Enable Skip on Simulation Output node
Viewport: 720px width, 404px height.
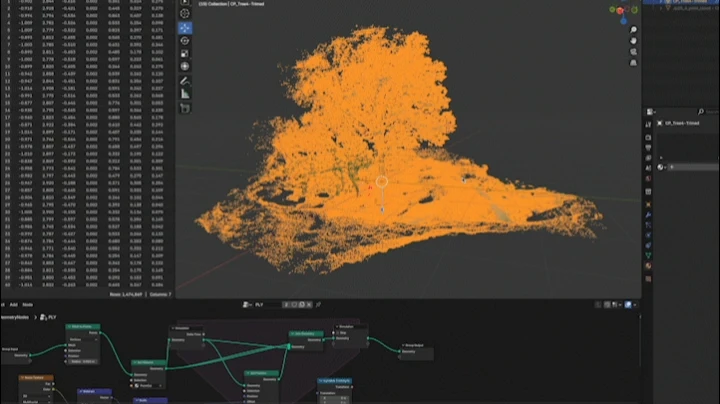pos(338,332)
